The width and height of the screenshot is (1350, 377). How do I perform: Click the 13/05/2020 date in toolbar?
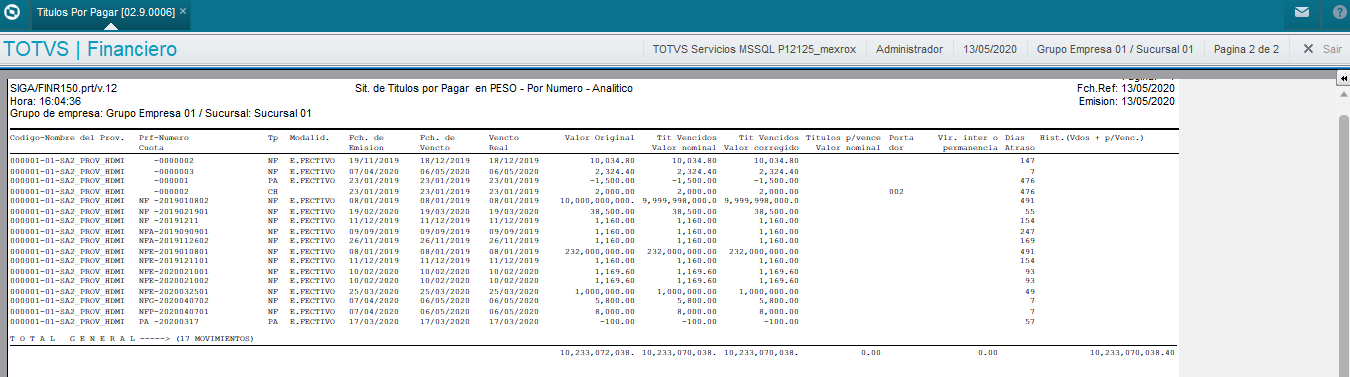point(990,48)
